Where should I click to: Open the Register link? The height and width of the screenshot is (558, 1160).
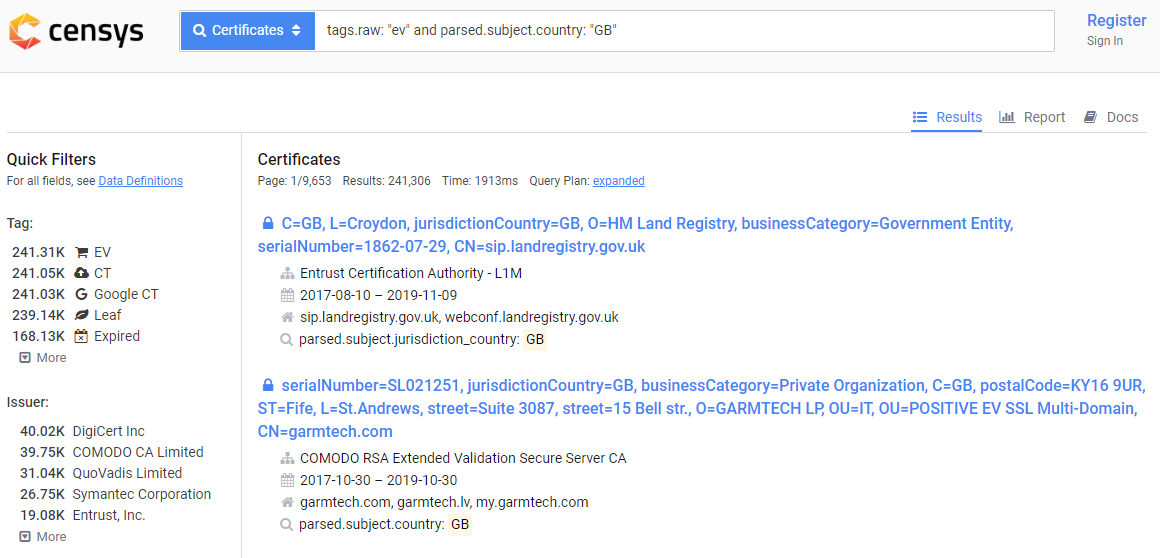click(1116, 21)
